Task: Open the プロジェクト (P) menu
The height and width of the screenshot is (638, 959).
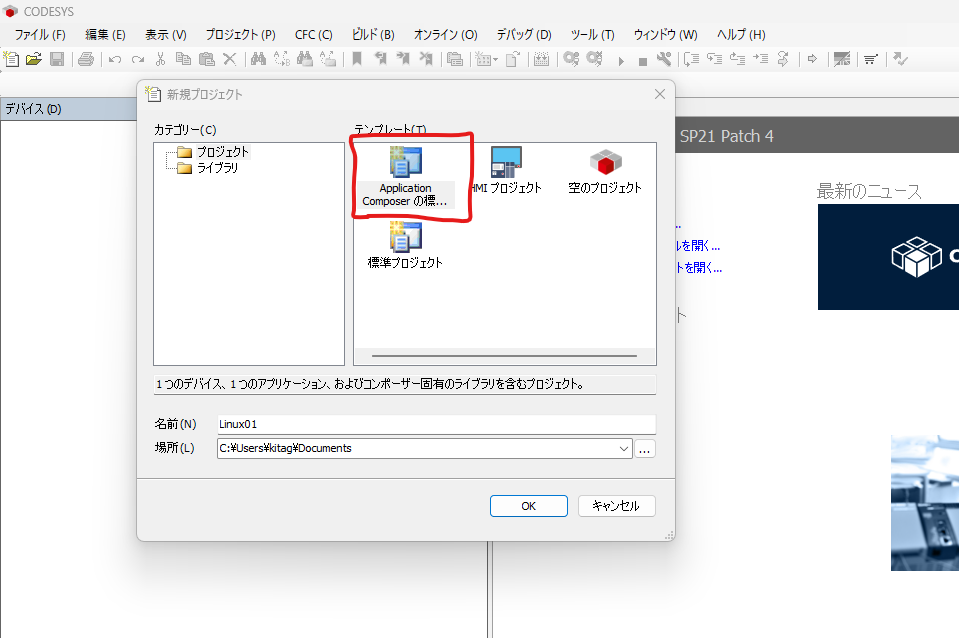Action: point(240,35)
